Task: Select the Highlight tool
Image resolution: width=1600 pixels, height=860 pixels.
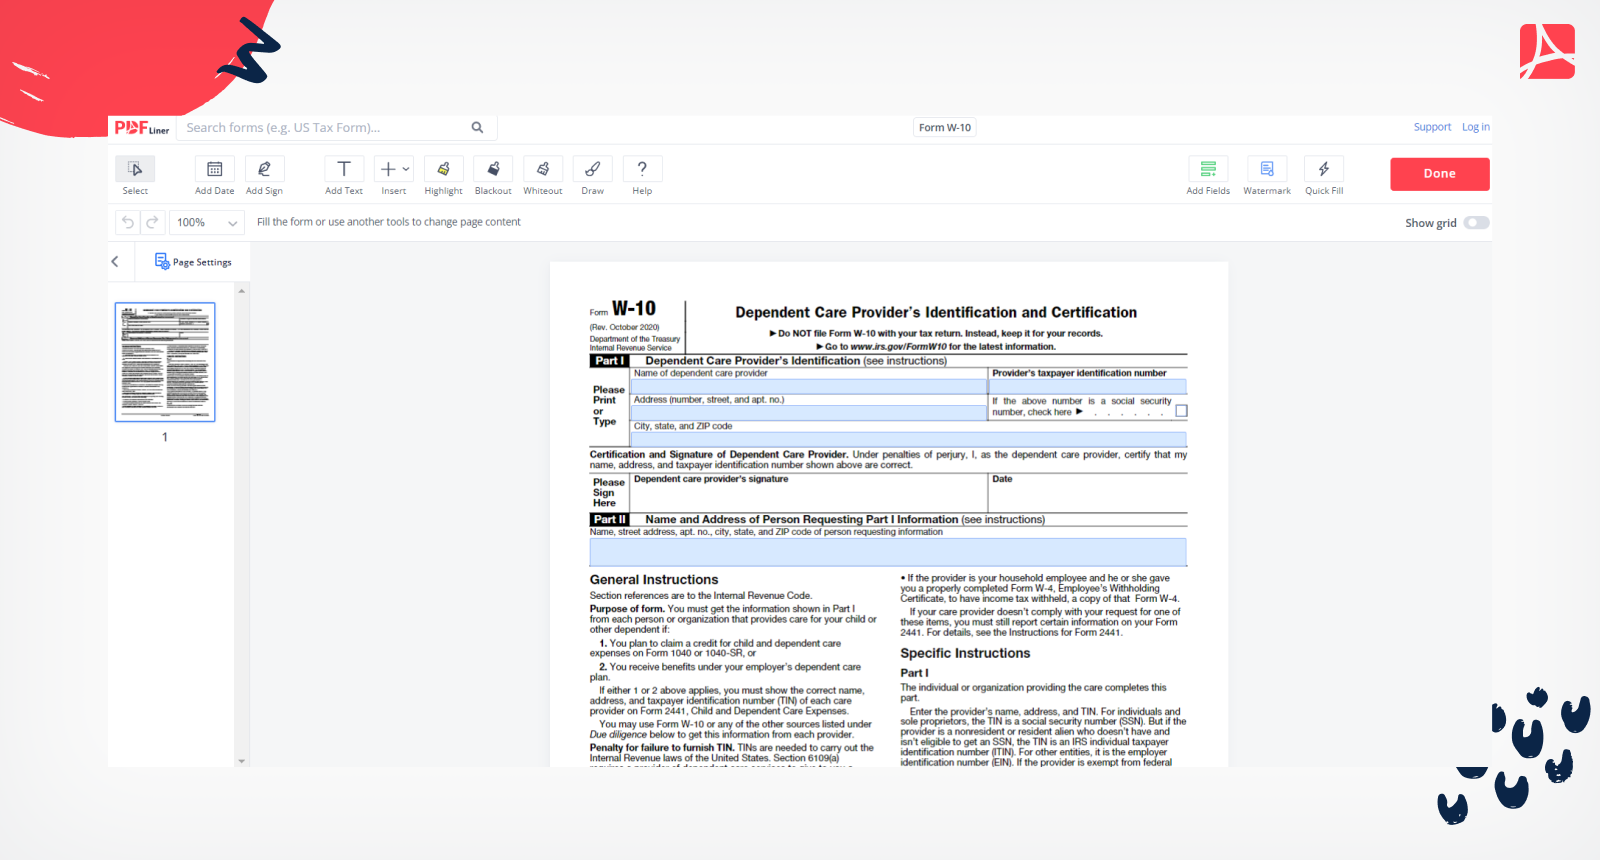Action: point(443,169)
